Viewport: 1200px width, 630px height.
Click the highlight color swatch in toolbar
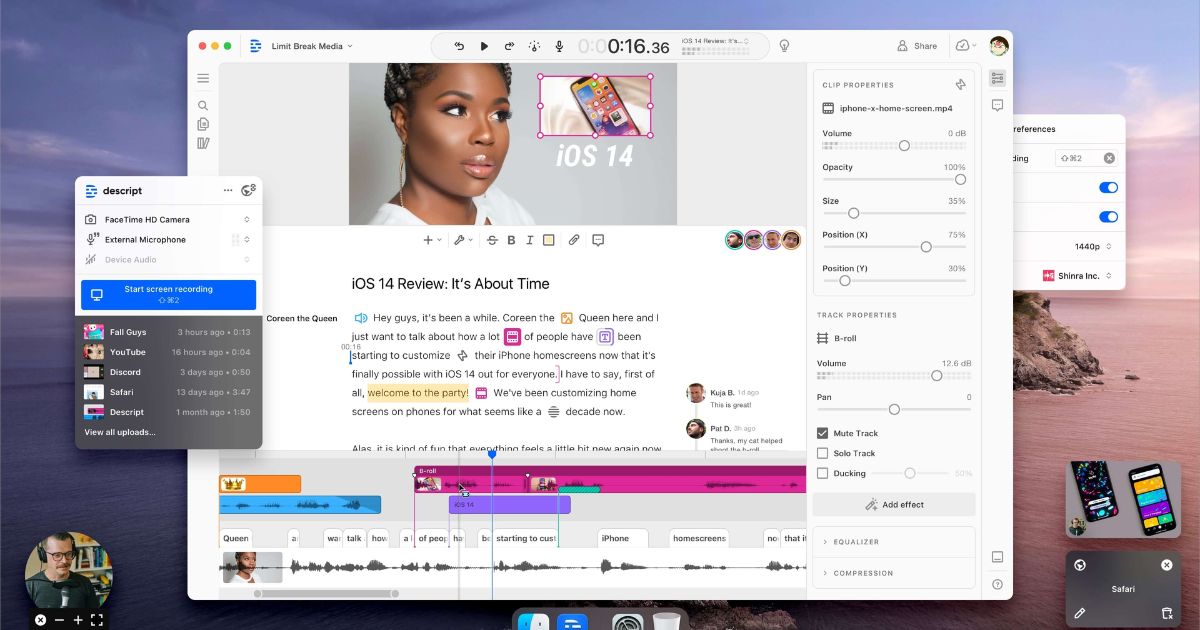549,240
